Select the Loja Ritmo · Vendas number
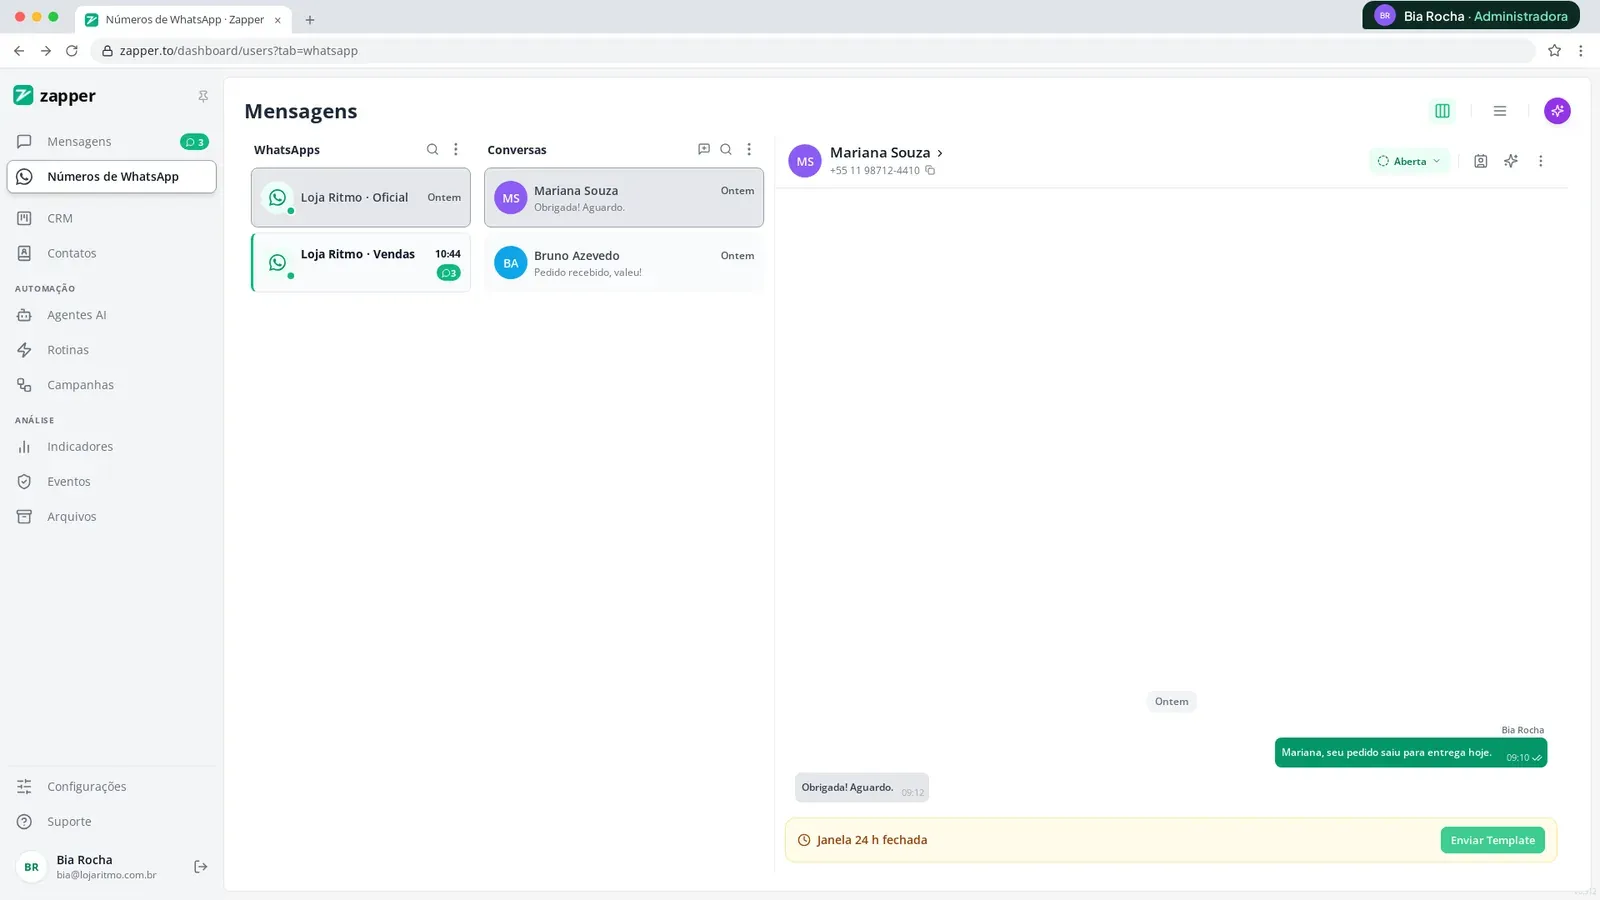Screen dimensions: 1600x900 (361, 263)
